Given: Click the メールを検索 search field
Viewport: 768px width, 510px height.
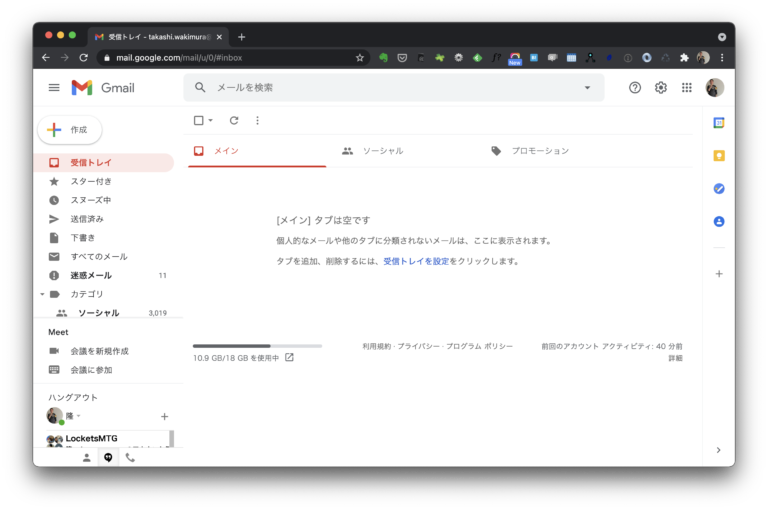Looking at the screenshot, I should pyautogui.click(x=390, y=88).
